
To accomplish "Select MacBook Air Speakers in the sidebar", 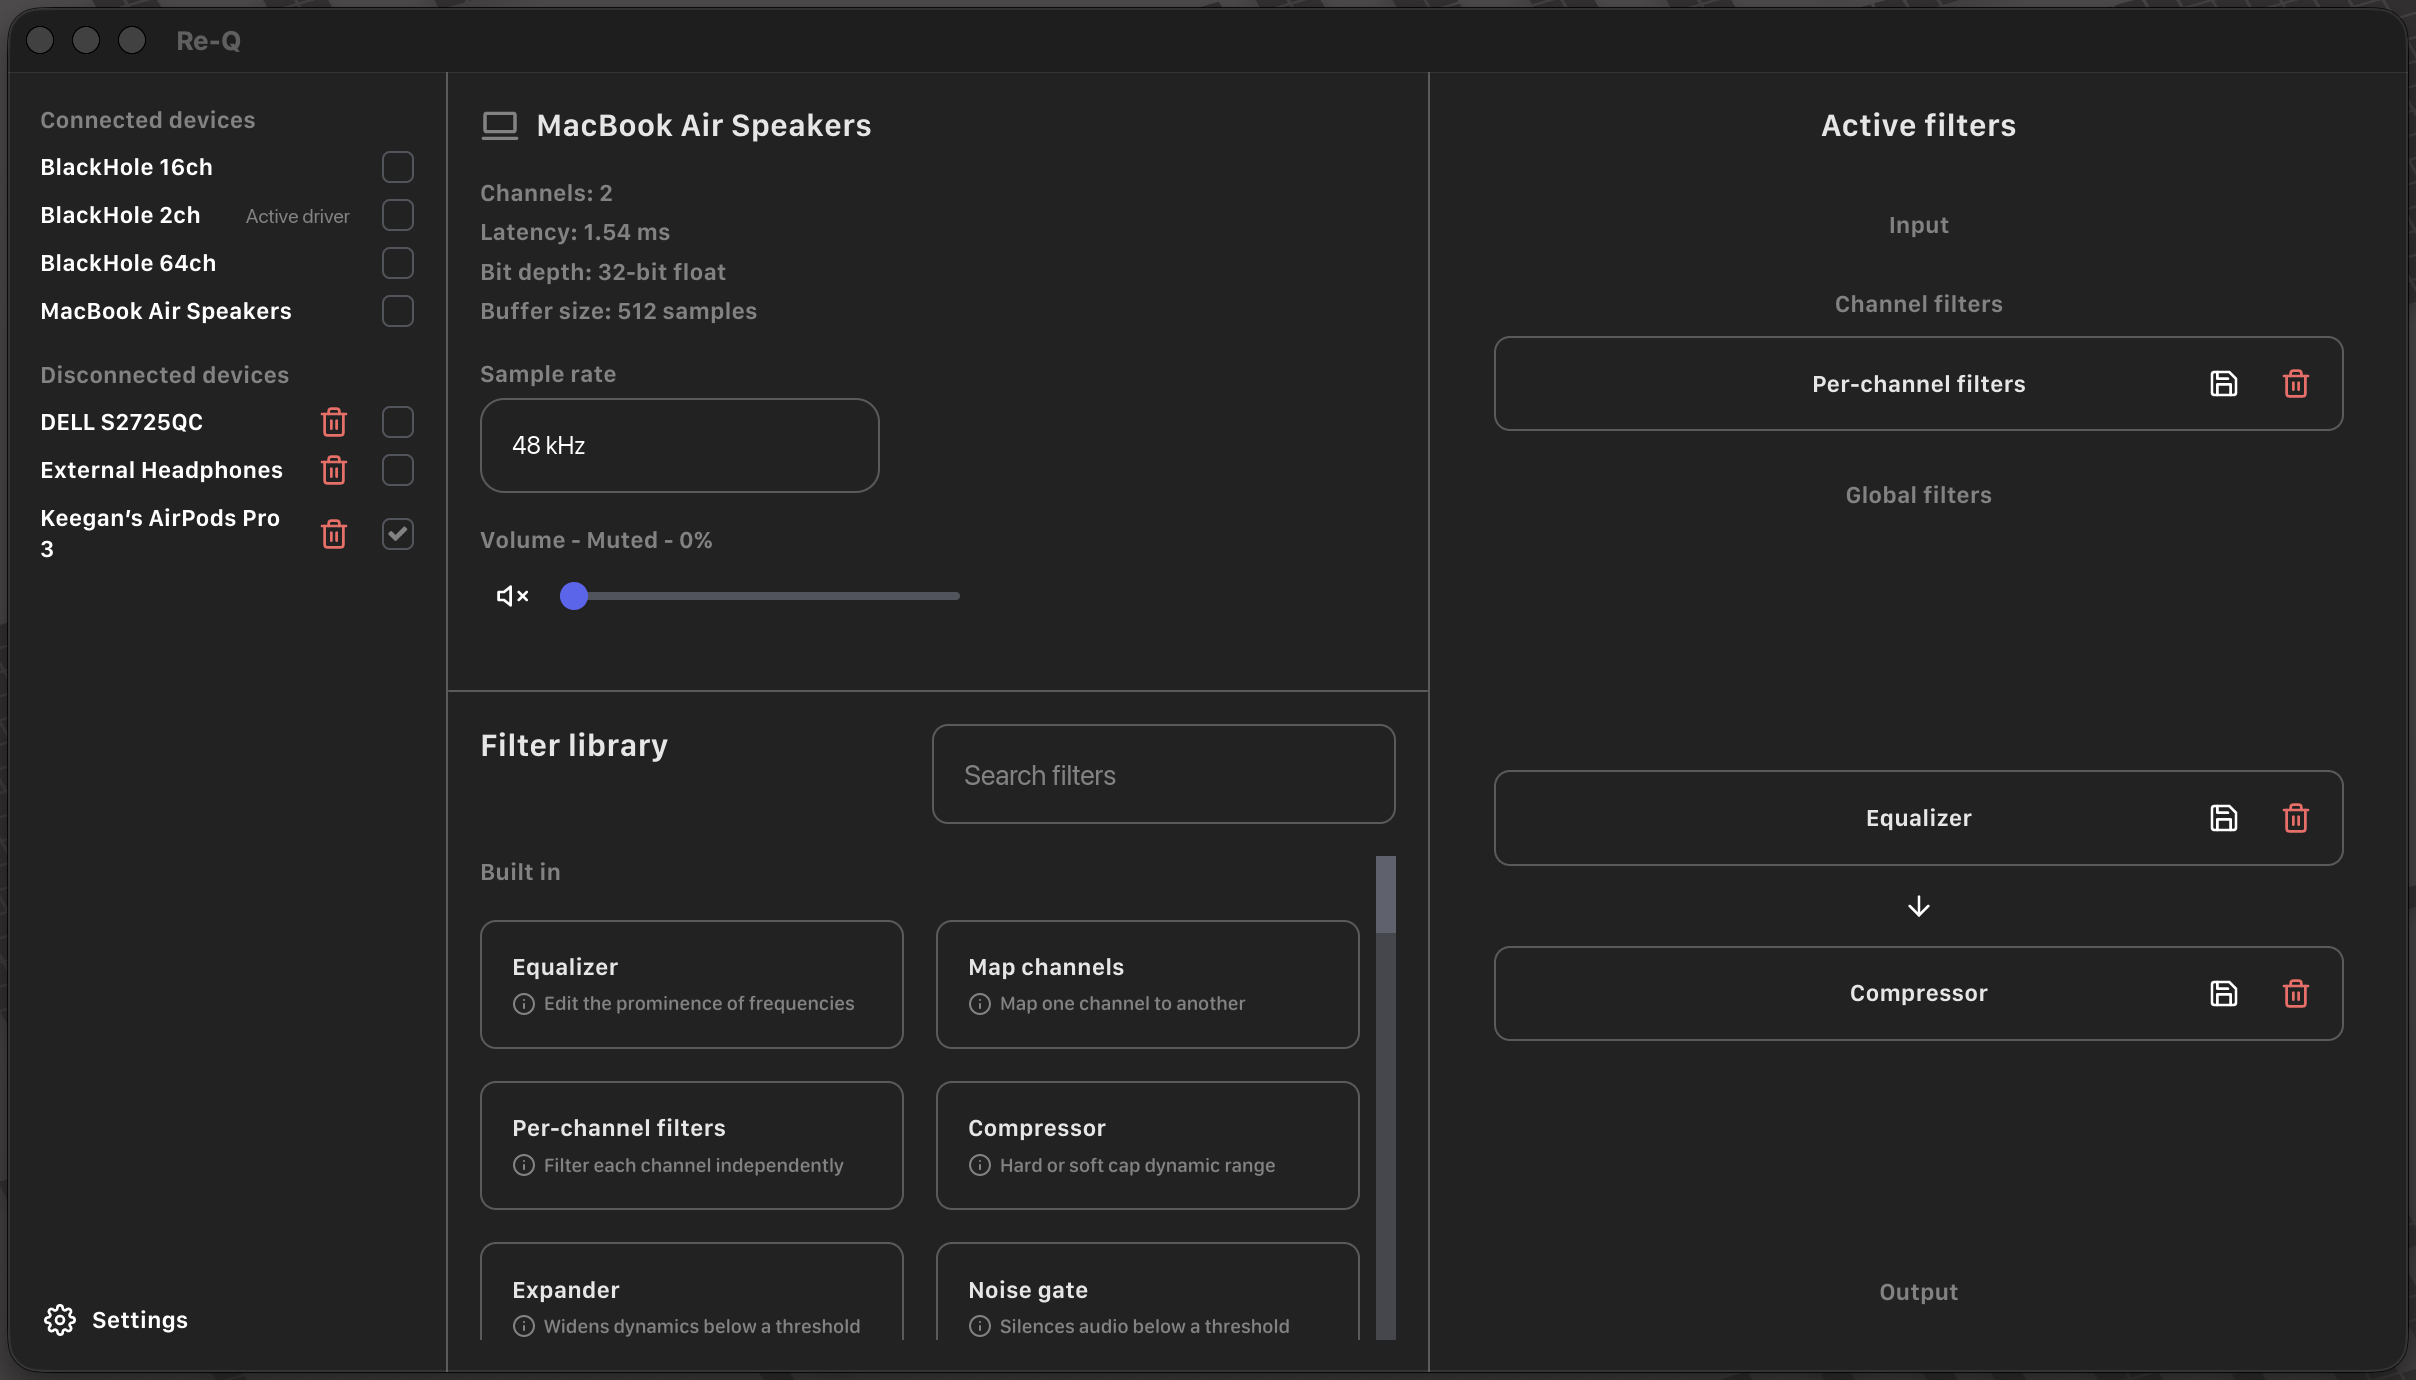I will (x=166, y=311).
